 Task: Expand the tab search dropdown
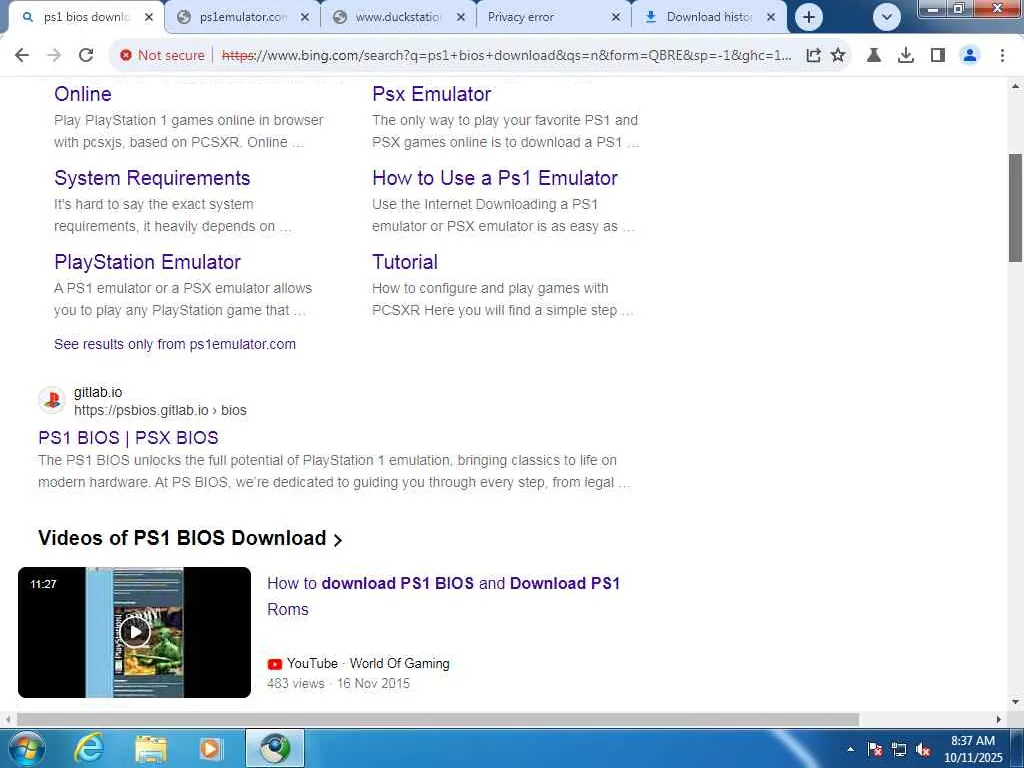[887, 17]
